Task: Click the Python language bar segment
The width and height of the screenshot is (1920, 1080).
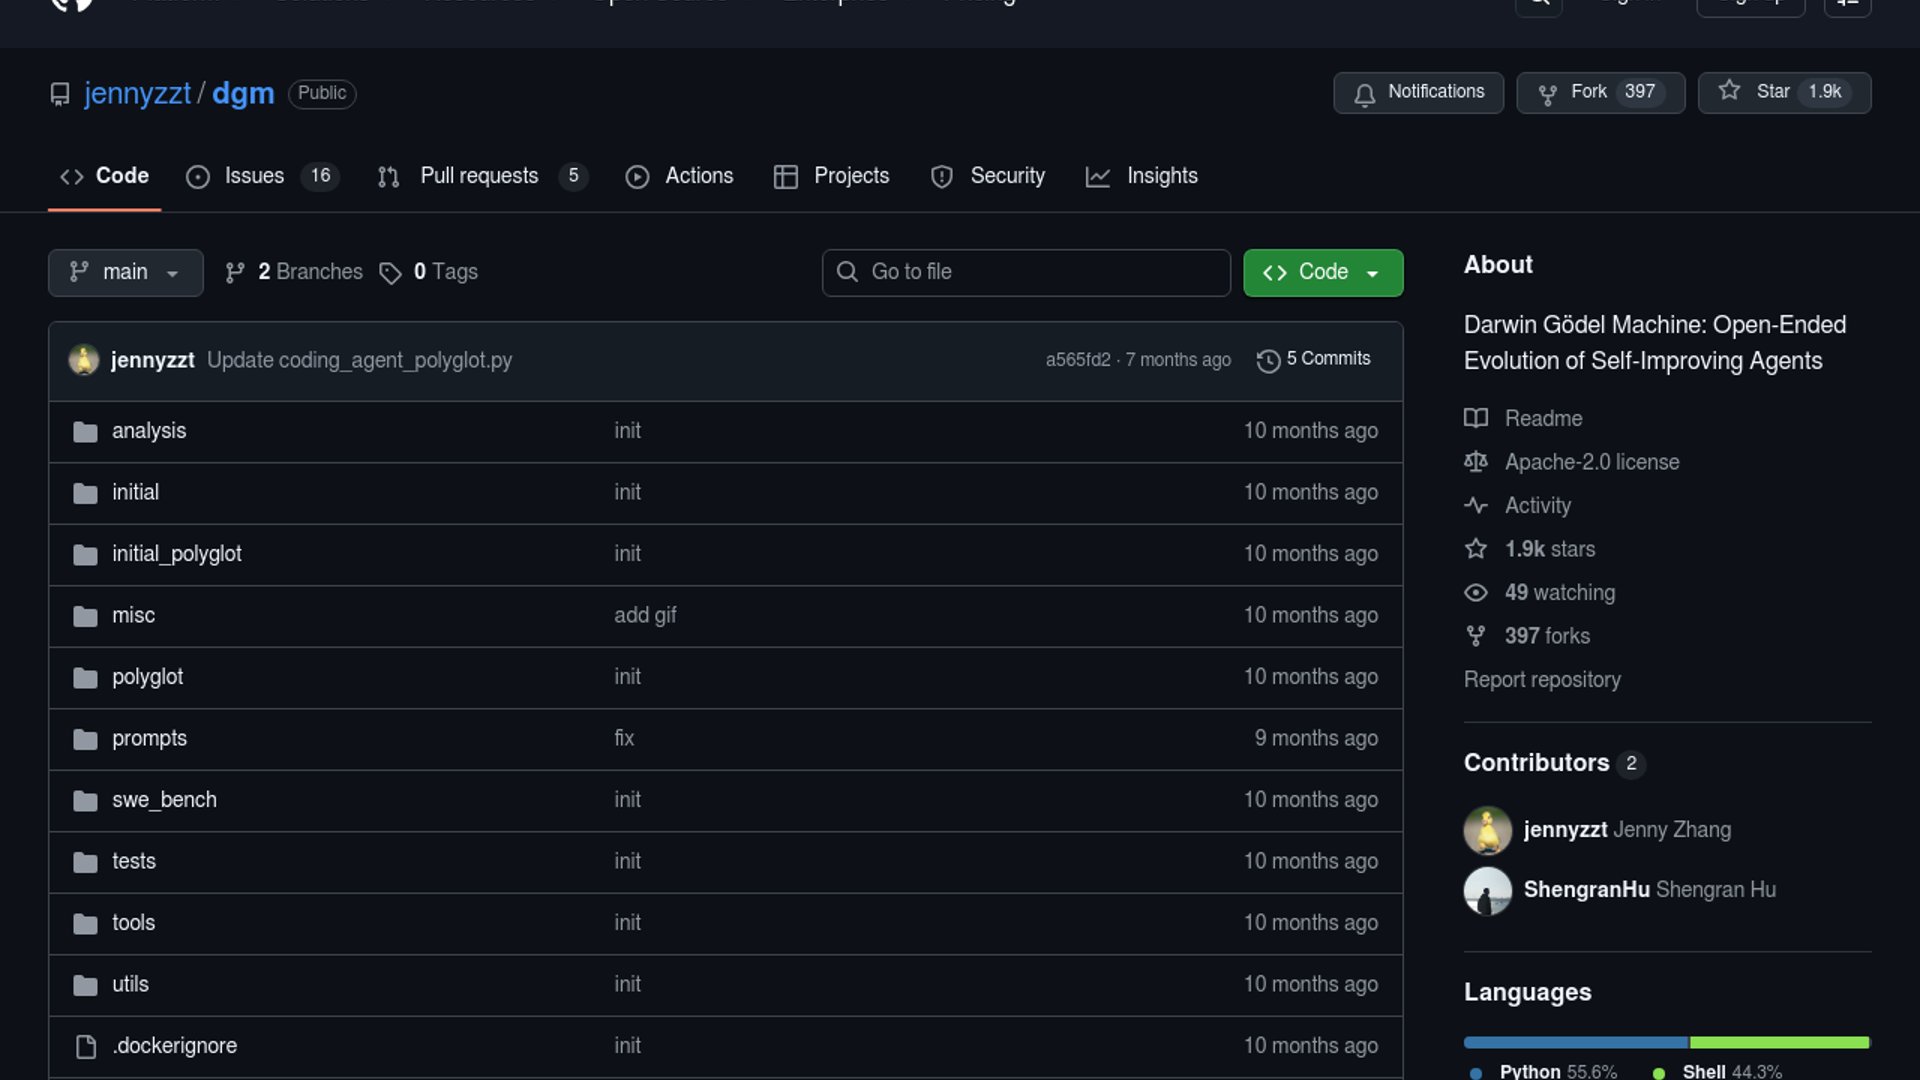Action: 1575,1042
